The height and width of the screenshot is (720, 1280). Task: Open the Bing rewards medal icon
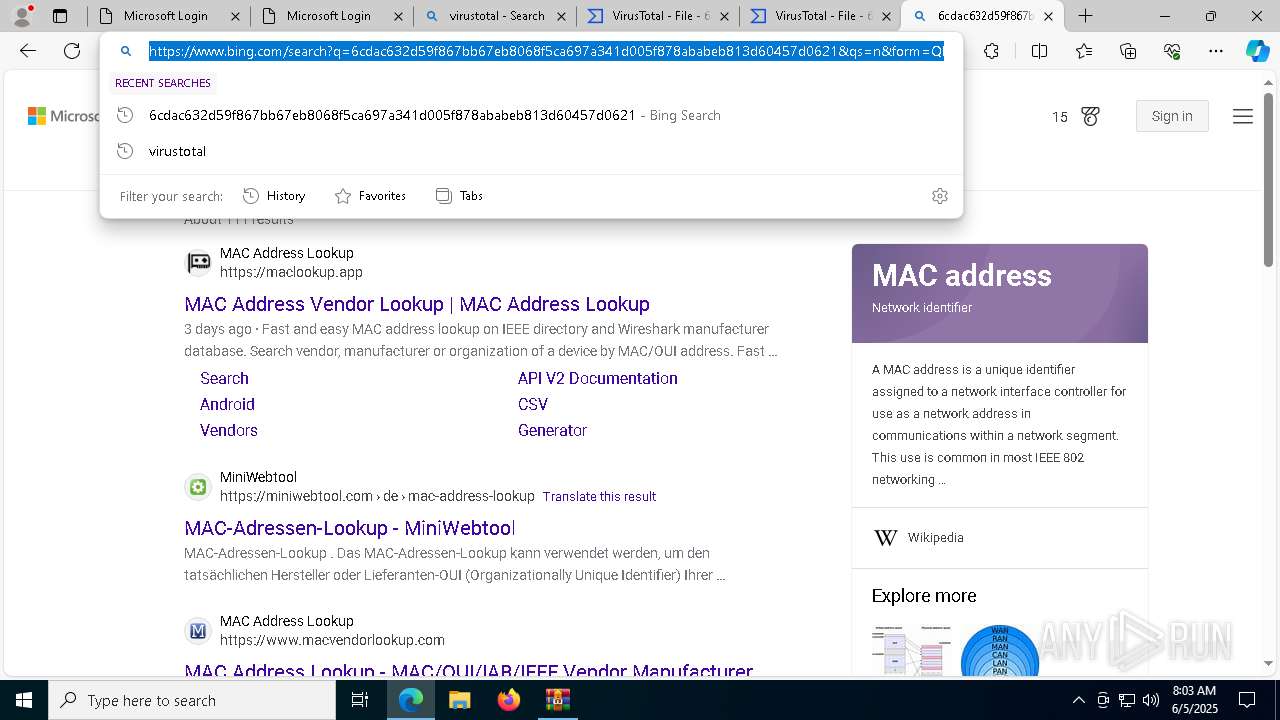[x=1090, y=117]
